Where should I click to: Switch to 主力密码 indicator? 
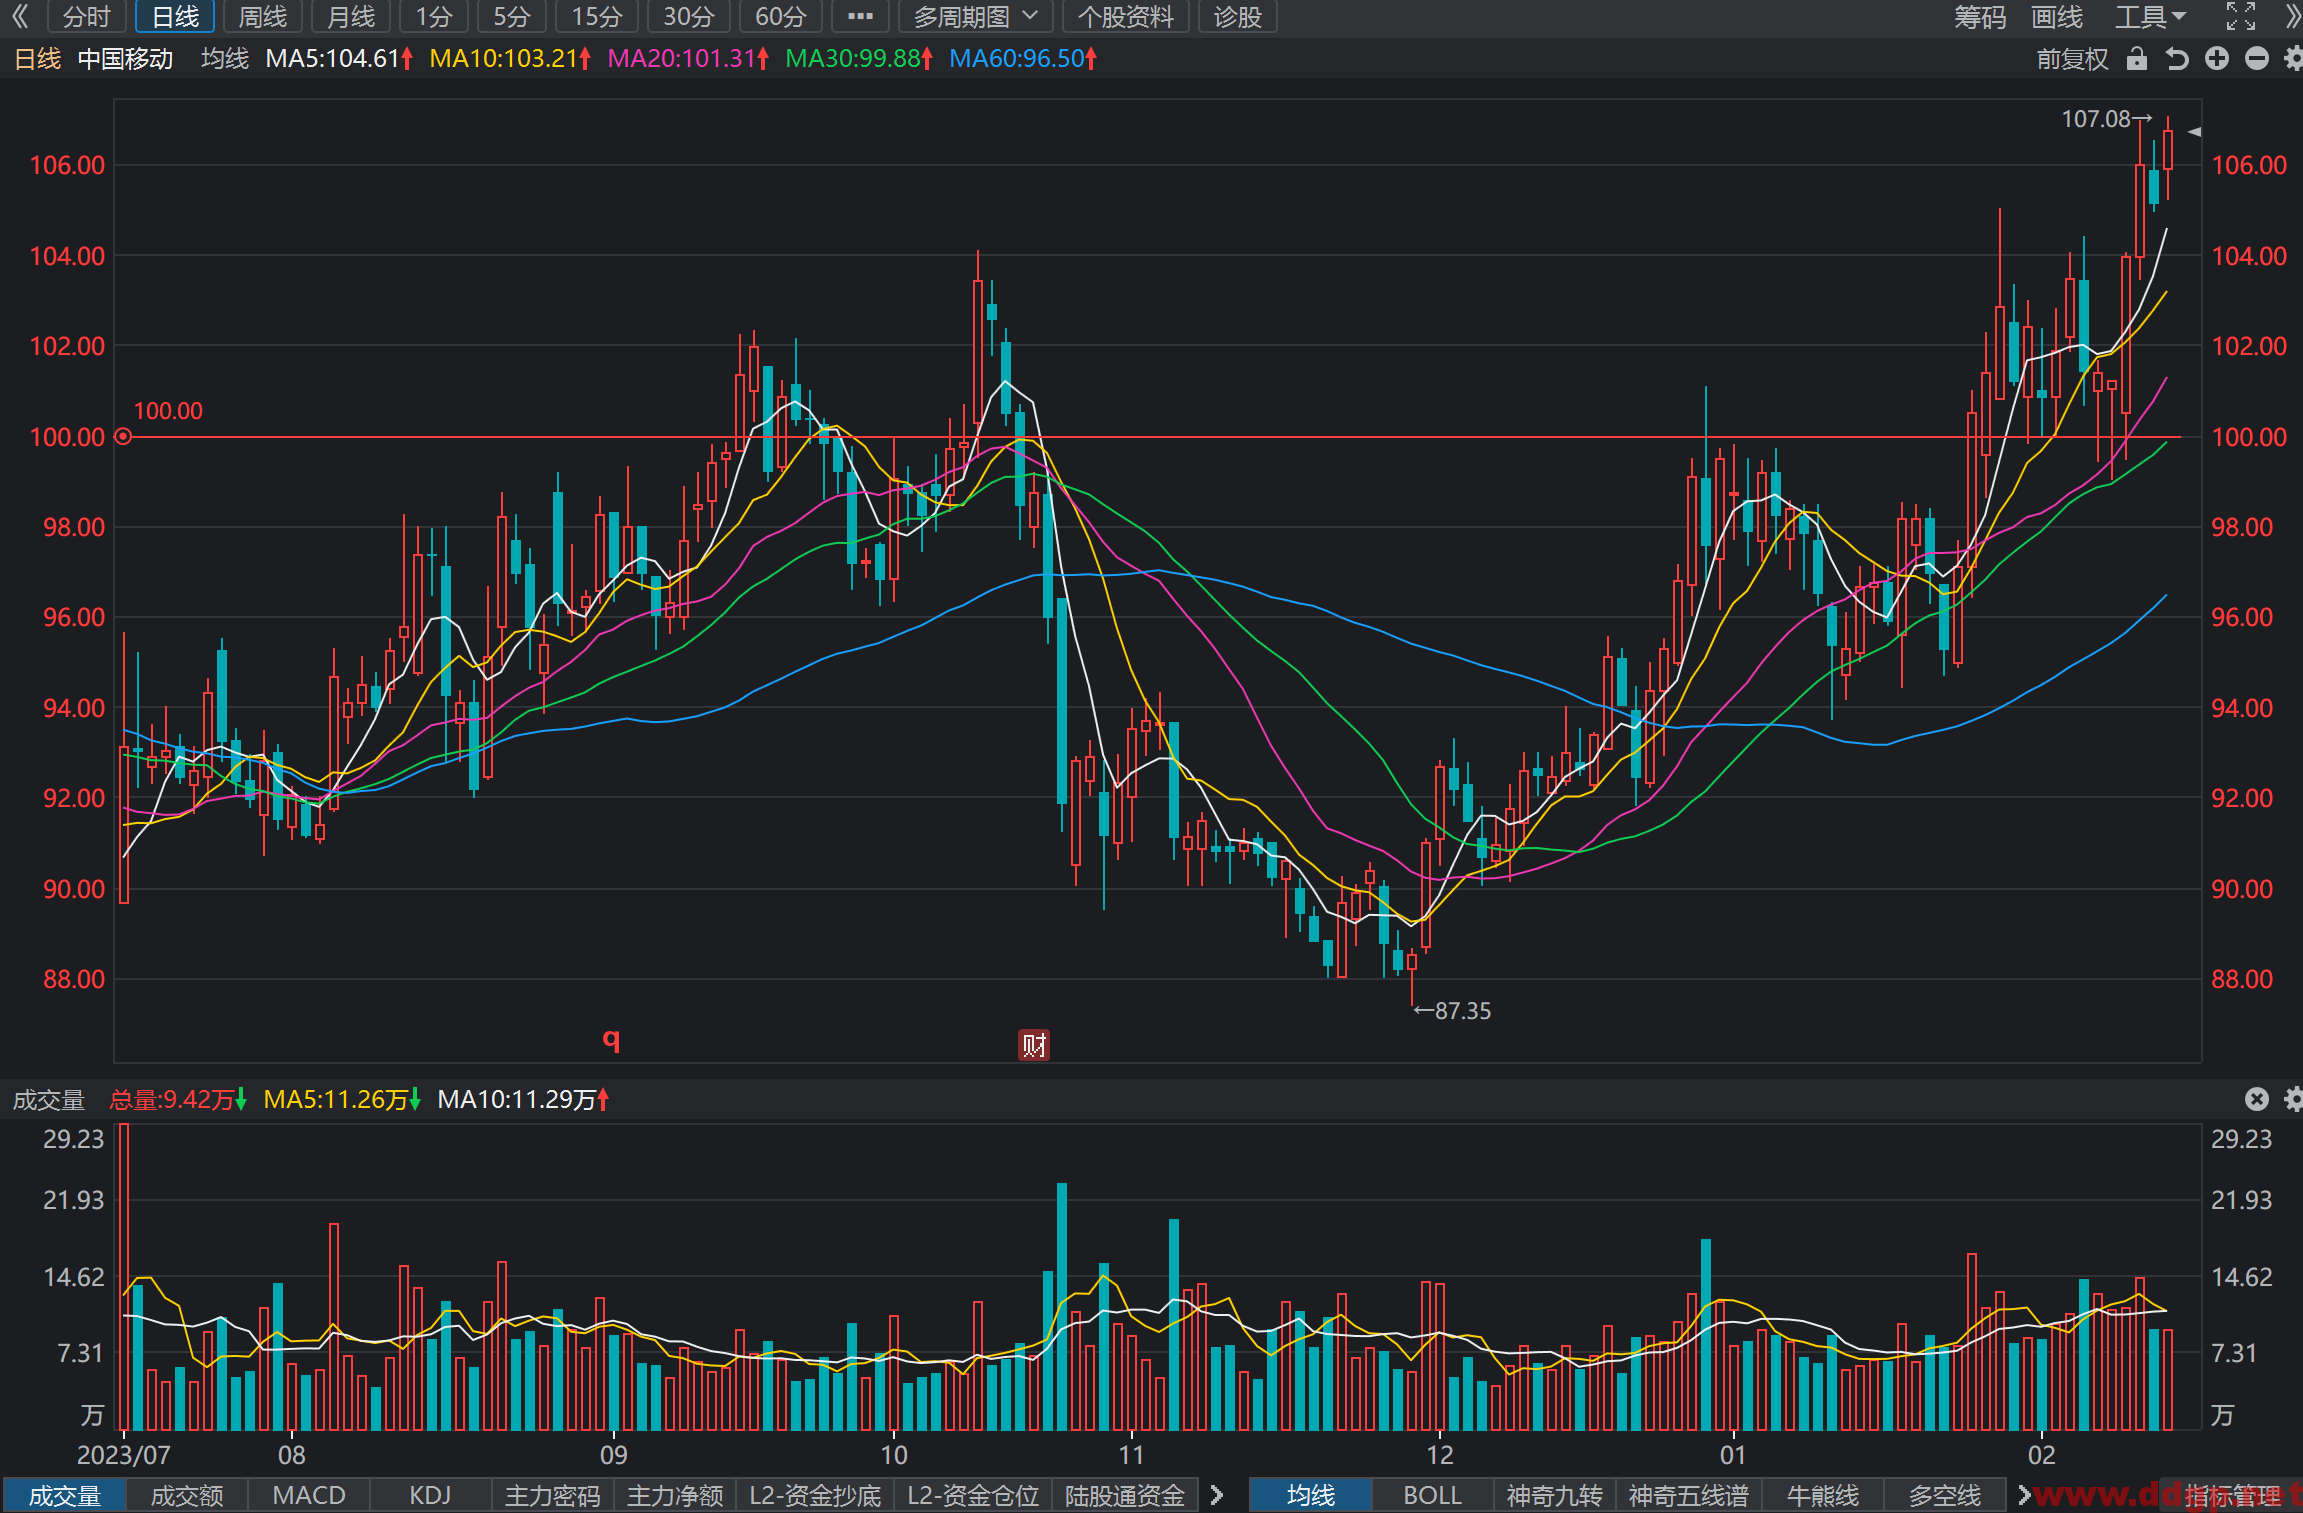(552, 1495)
